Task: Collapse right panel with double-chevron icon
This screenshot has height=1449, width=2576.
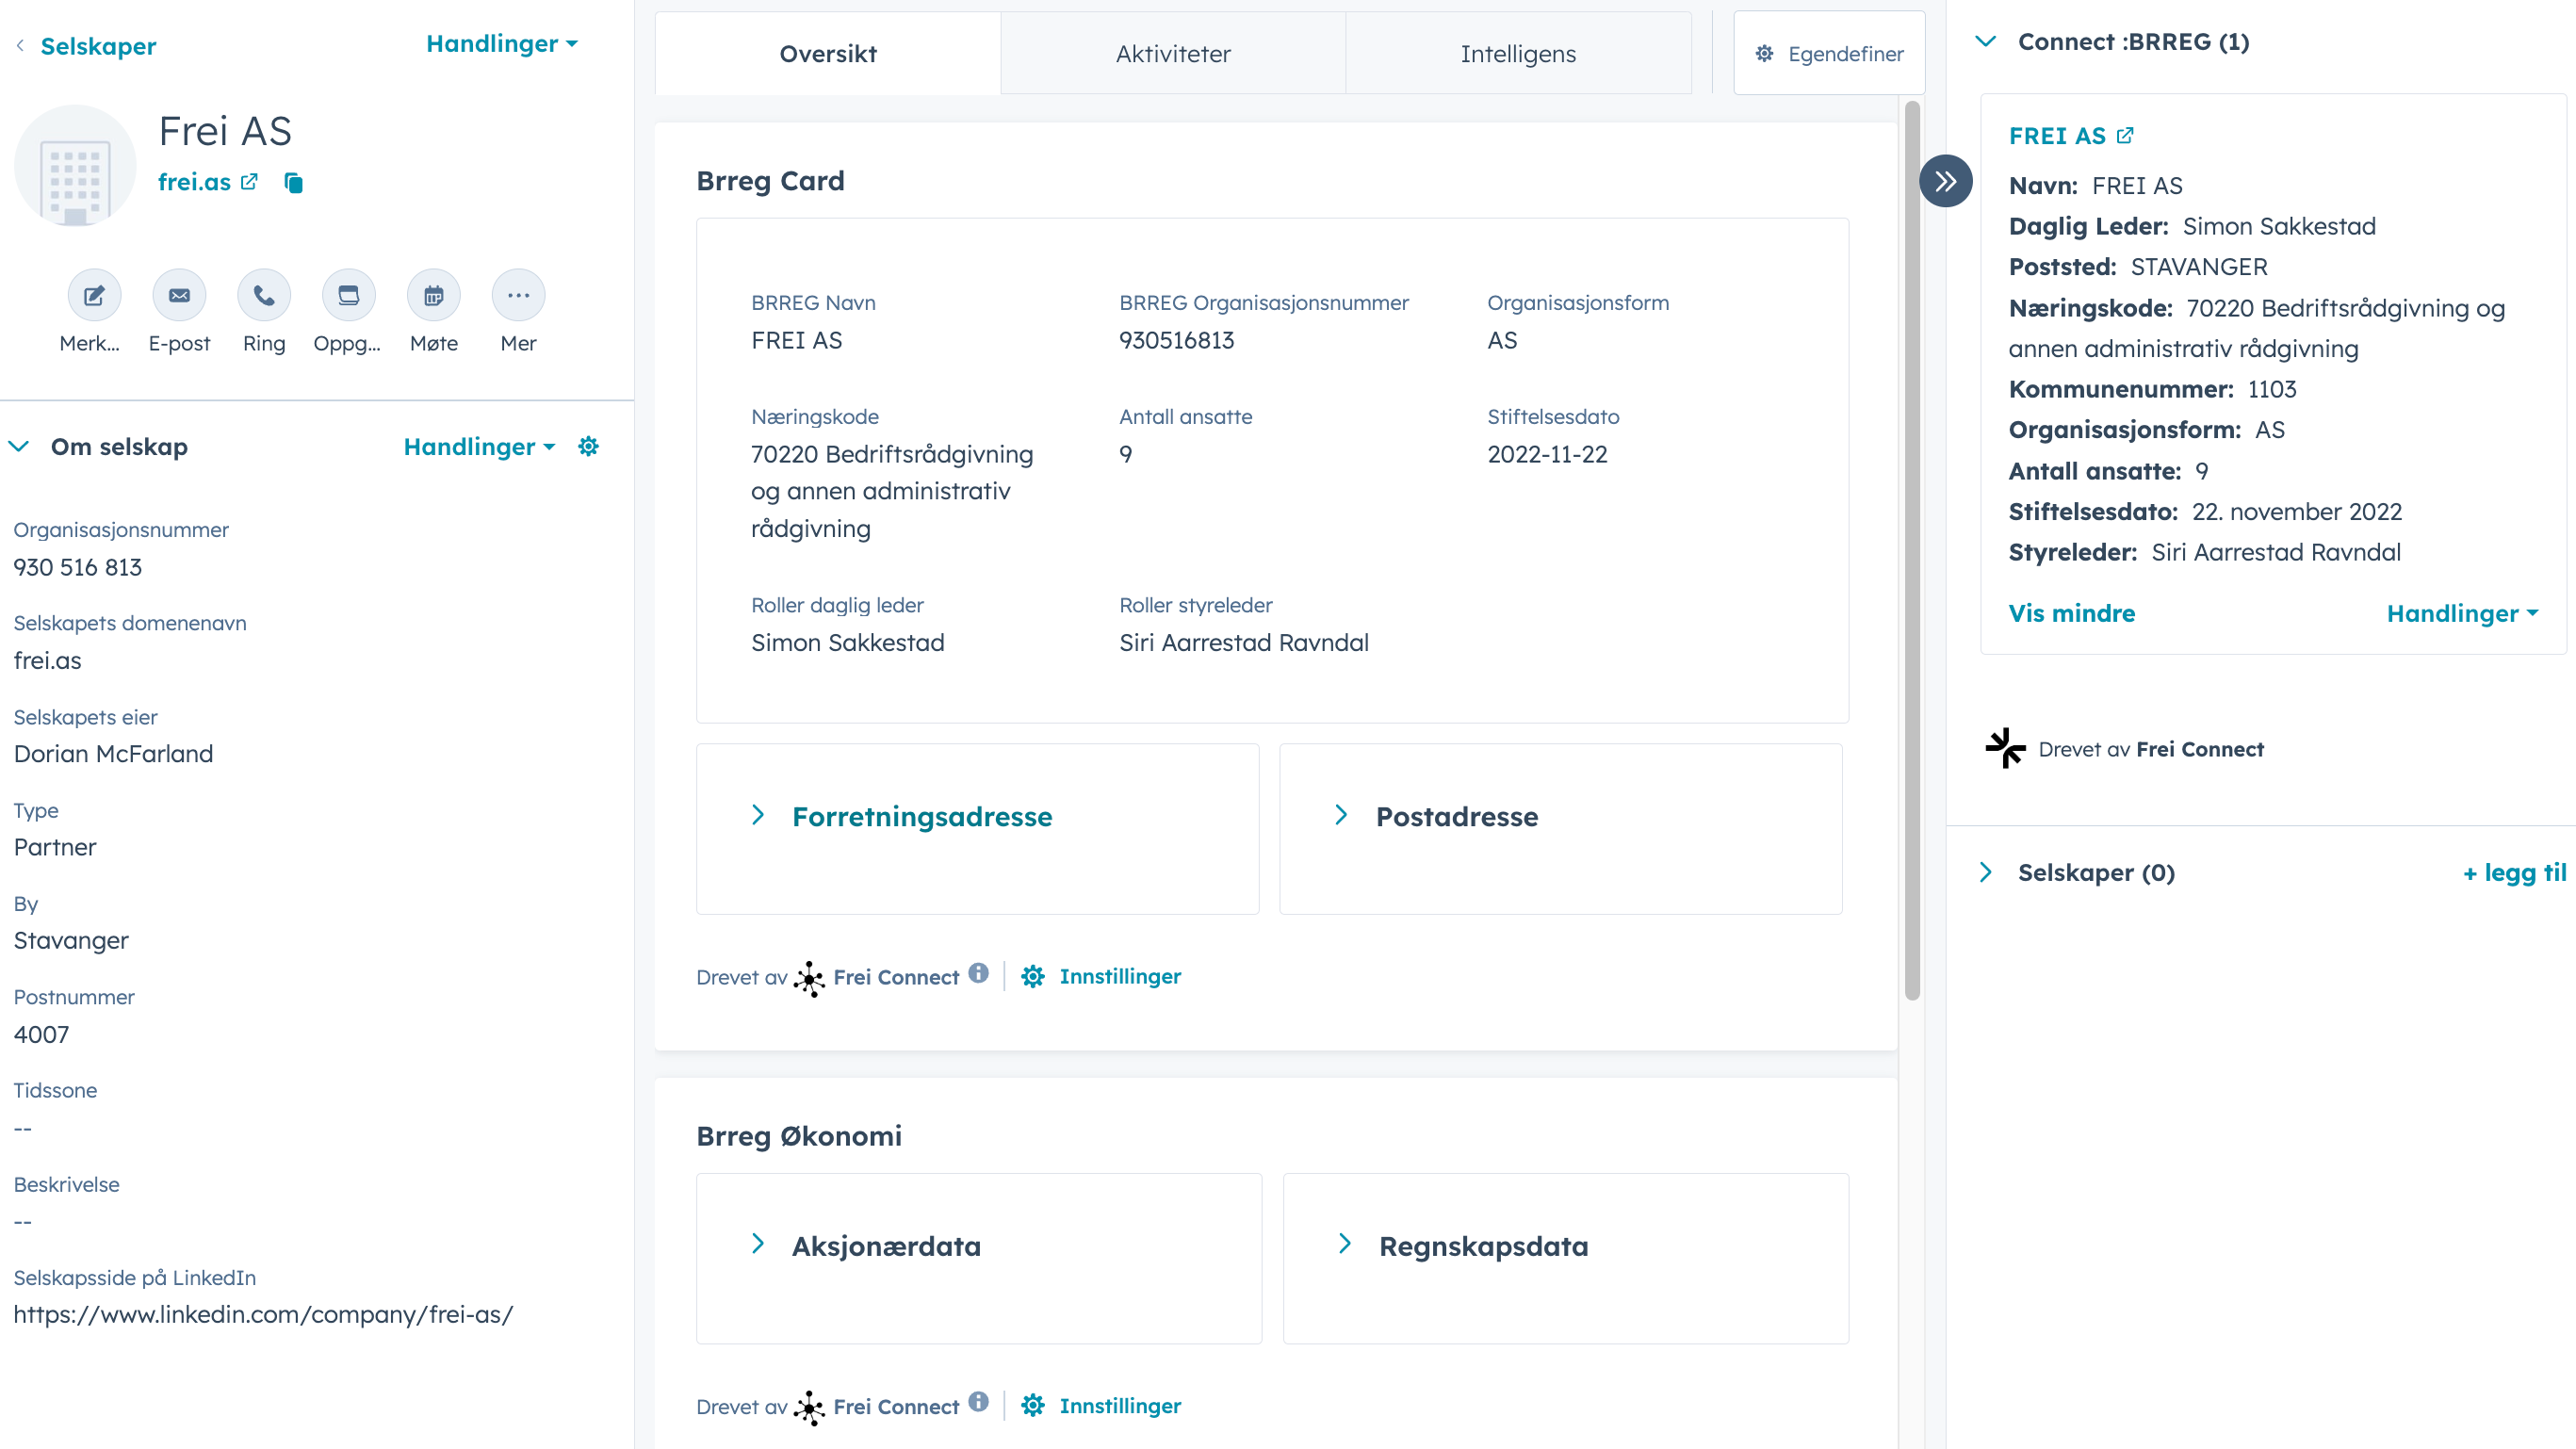Action: pos(1946,180)
